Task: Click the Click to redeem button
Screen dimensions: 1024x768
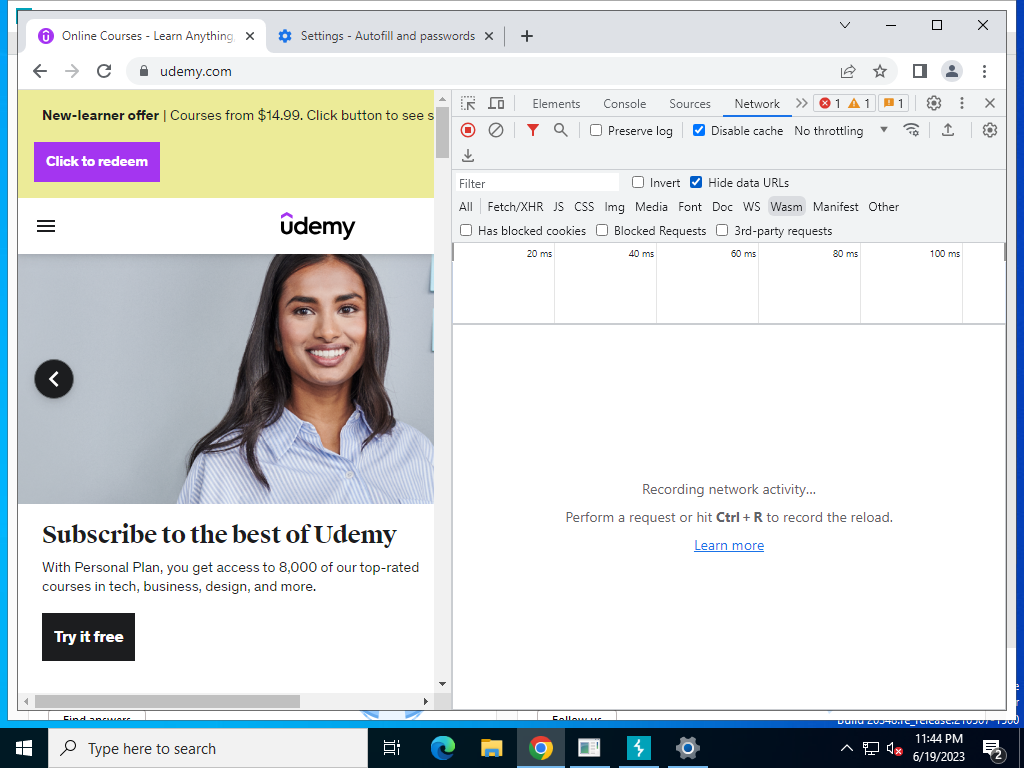Action: point(97,161)
